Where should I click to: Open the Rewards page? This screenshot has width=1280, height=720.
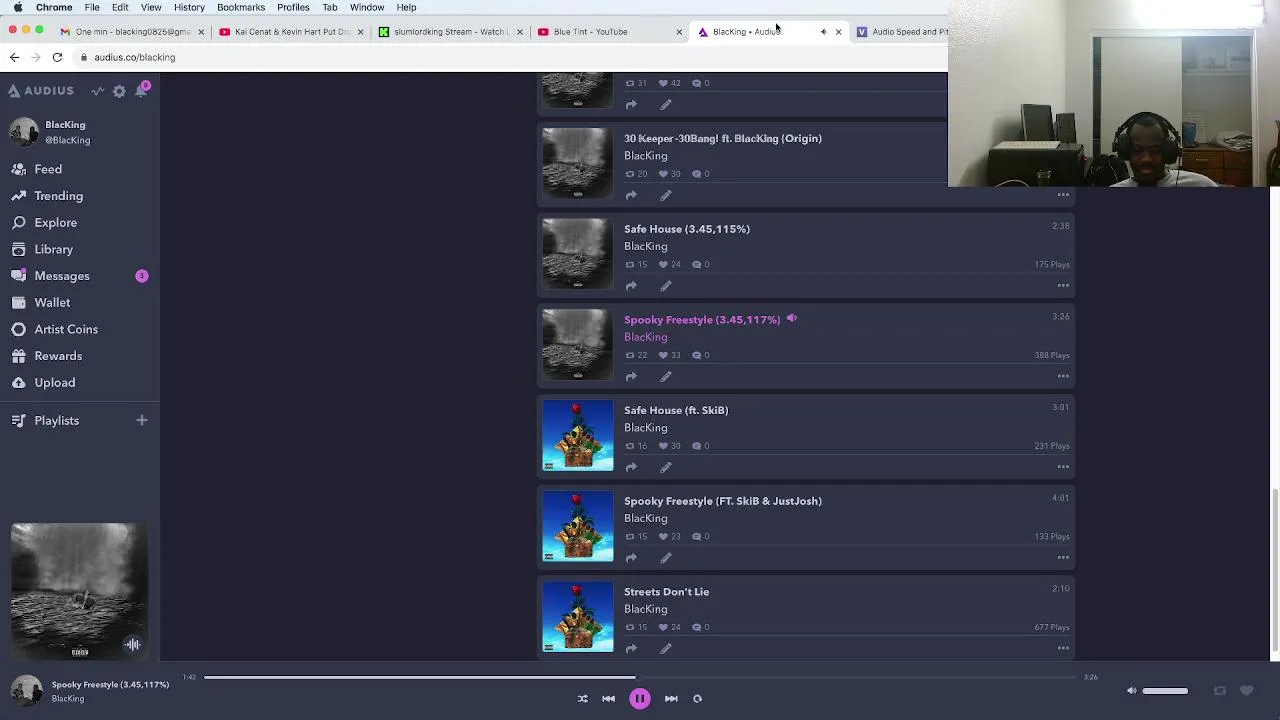click(x=58, y=356)
